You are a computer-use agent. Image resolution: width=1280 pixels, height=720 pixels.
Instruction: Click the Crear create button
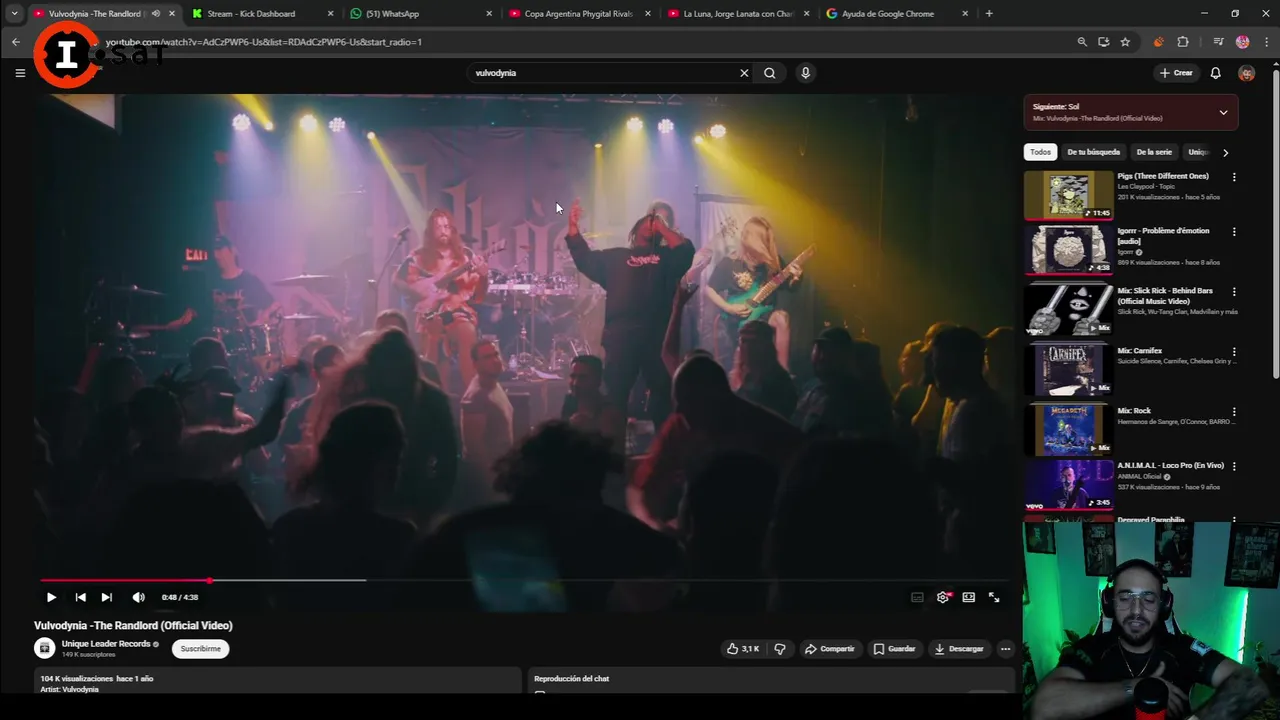[x=1176, y=73]
